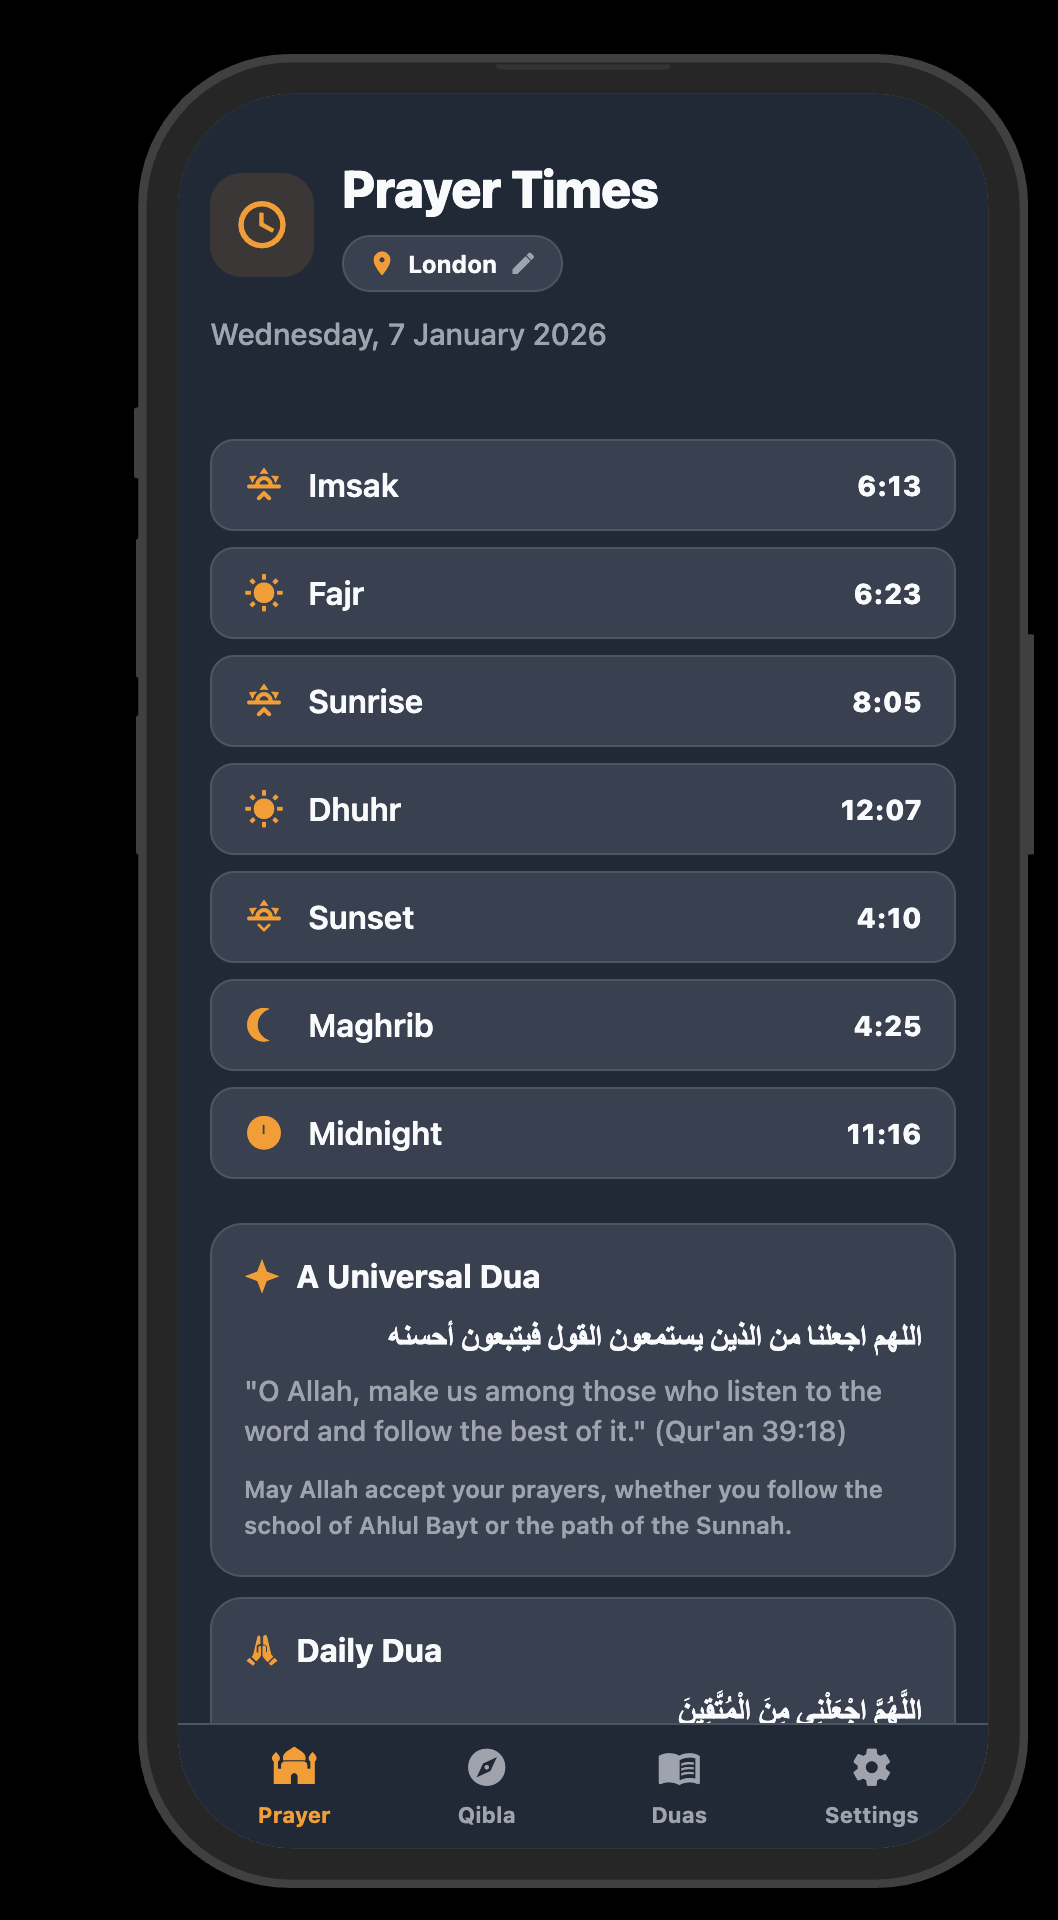Select the Prayer mosque tab
Image resolution: width=1058 pixels, height=1920 pixels.
[294, 1785]
